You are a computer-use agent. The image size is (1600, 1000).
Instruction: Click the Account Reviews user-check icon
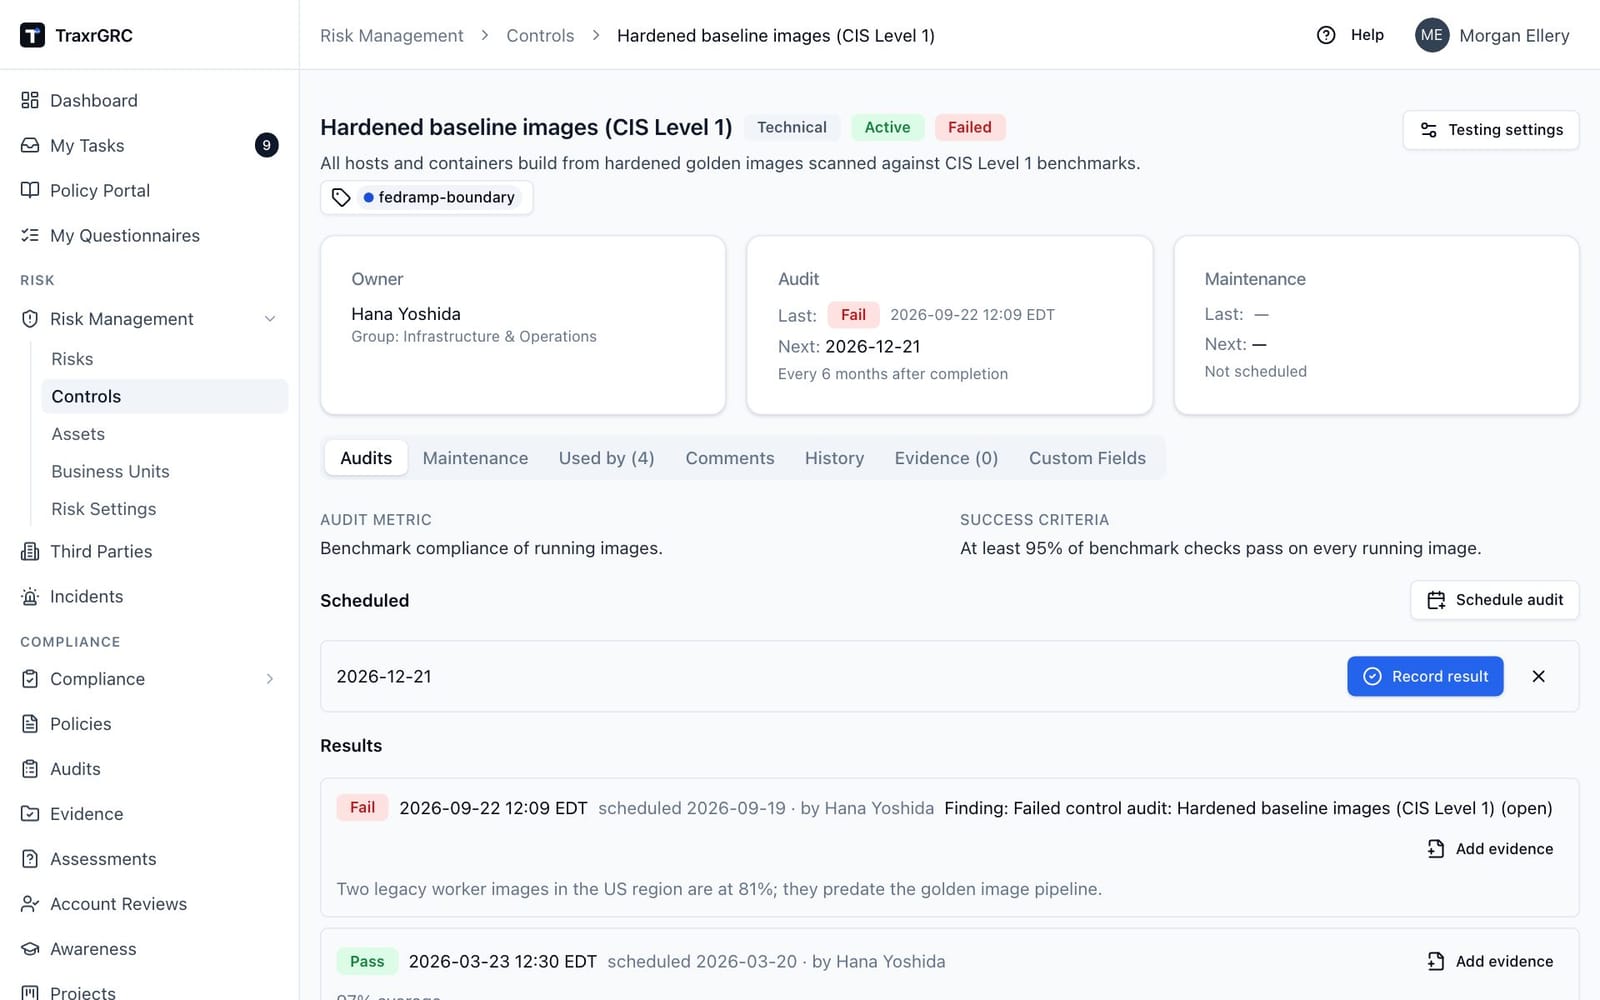pyautogui.click(x=30, y=903)
